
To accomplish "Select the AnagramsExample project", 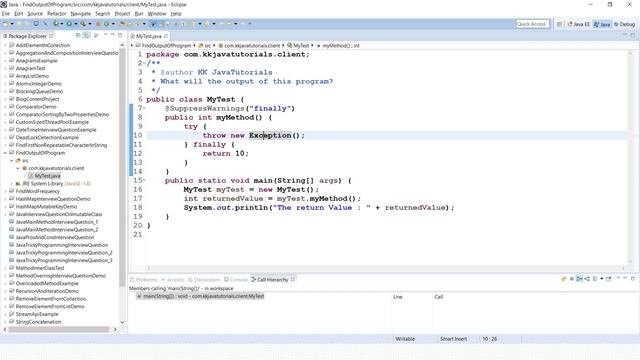I will tap(36, 61).
